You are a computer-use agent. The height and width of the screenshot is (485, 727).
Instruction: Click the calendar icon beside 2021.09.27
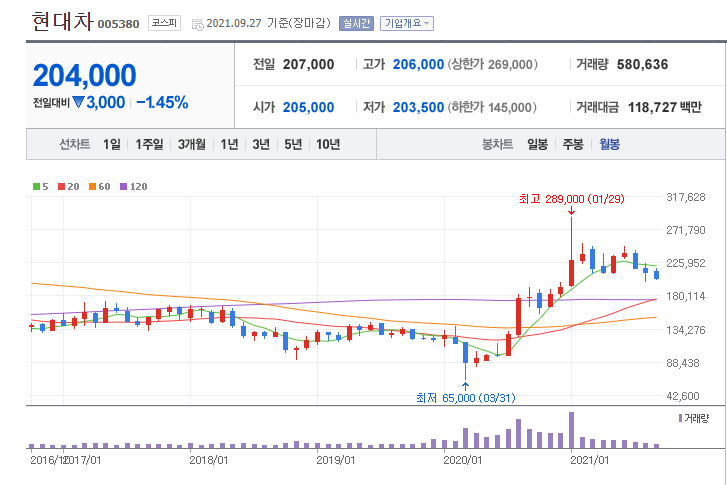[x=198, y=24]
